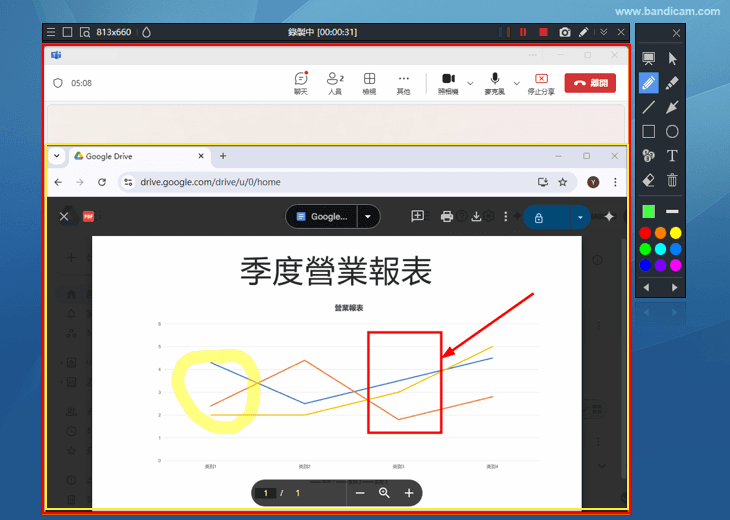Viewport: 730px width, 520px height.
Task: Toggle fullscreen rectangle mode in Bandicam bar
Action: click(68, 32)
